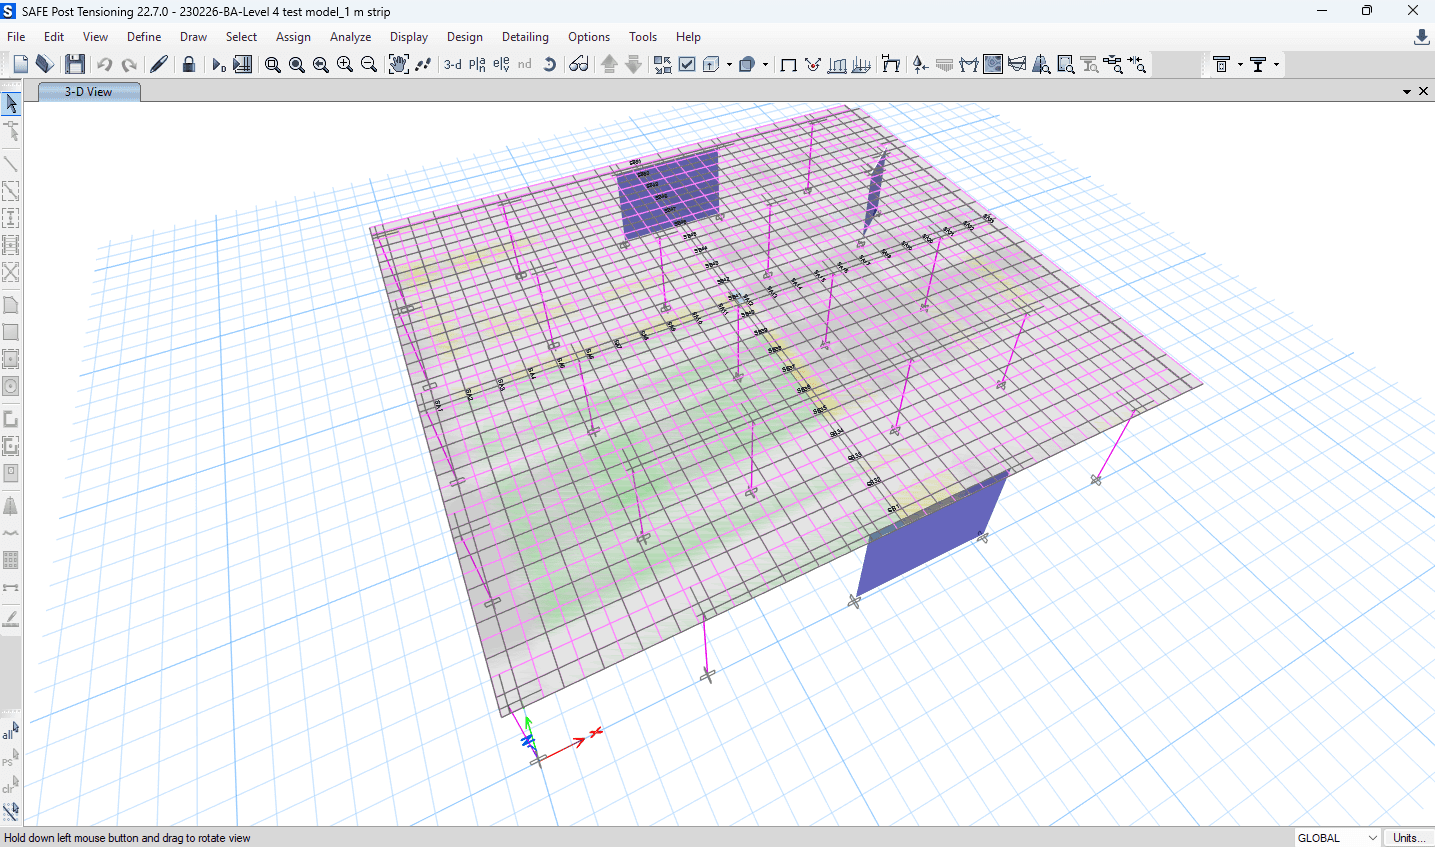Image resolution: width=1435 pixels, height=847 pixels.
Task: Open the GLOBAL coordinate system dropdown
Action: tap(1338, 838)
